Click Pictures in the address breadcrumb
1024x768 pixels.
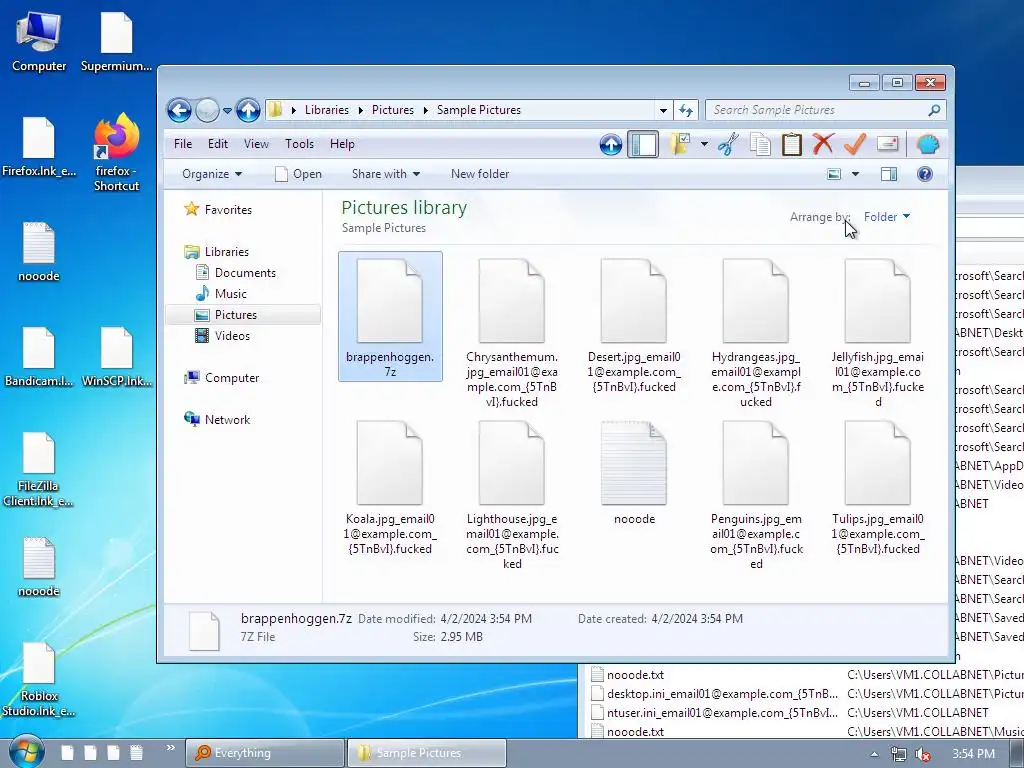[x=392, y=110]
